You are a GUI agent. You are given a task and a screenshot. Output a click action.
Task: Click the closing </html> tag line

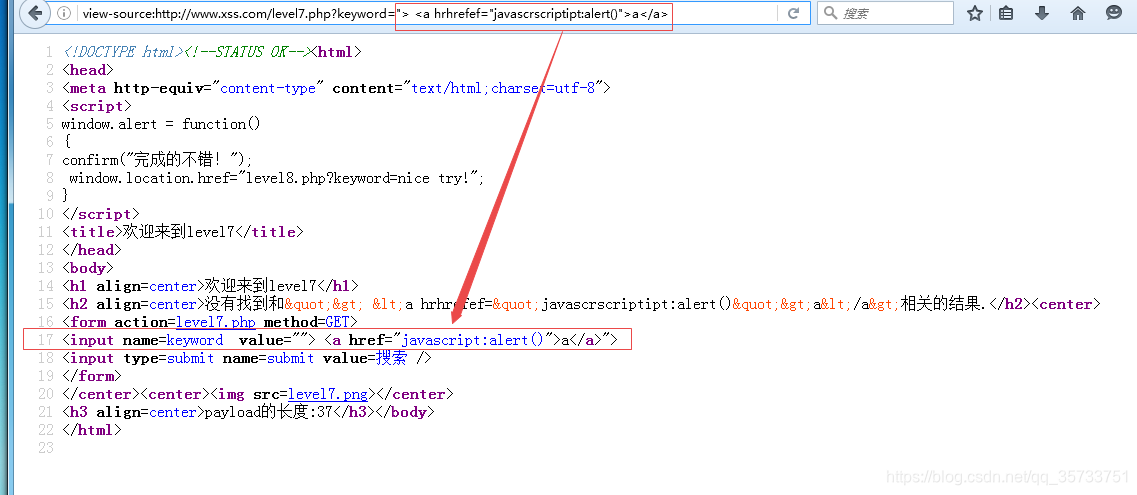click(x=91, y=430)
